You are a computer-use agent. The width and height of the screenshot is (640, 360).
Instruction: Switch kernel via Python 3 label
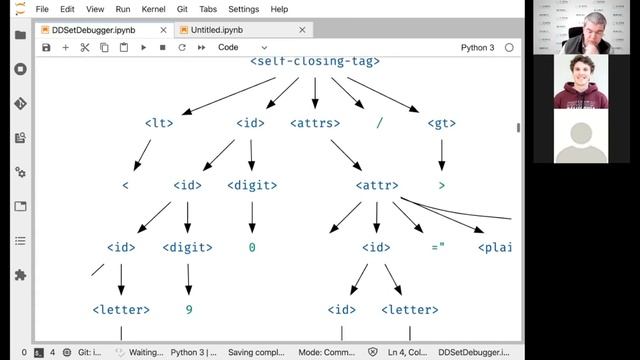pyautogui.click(x=477, y=47)
